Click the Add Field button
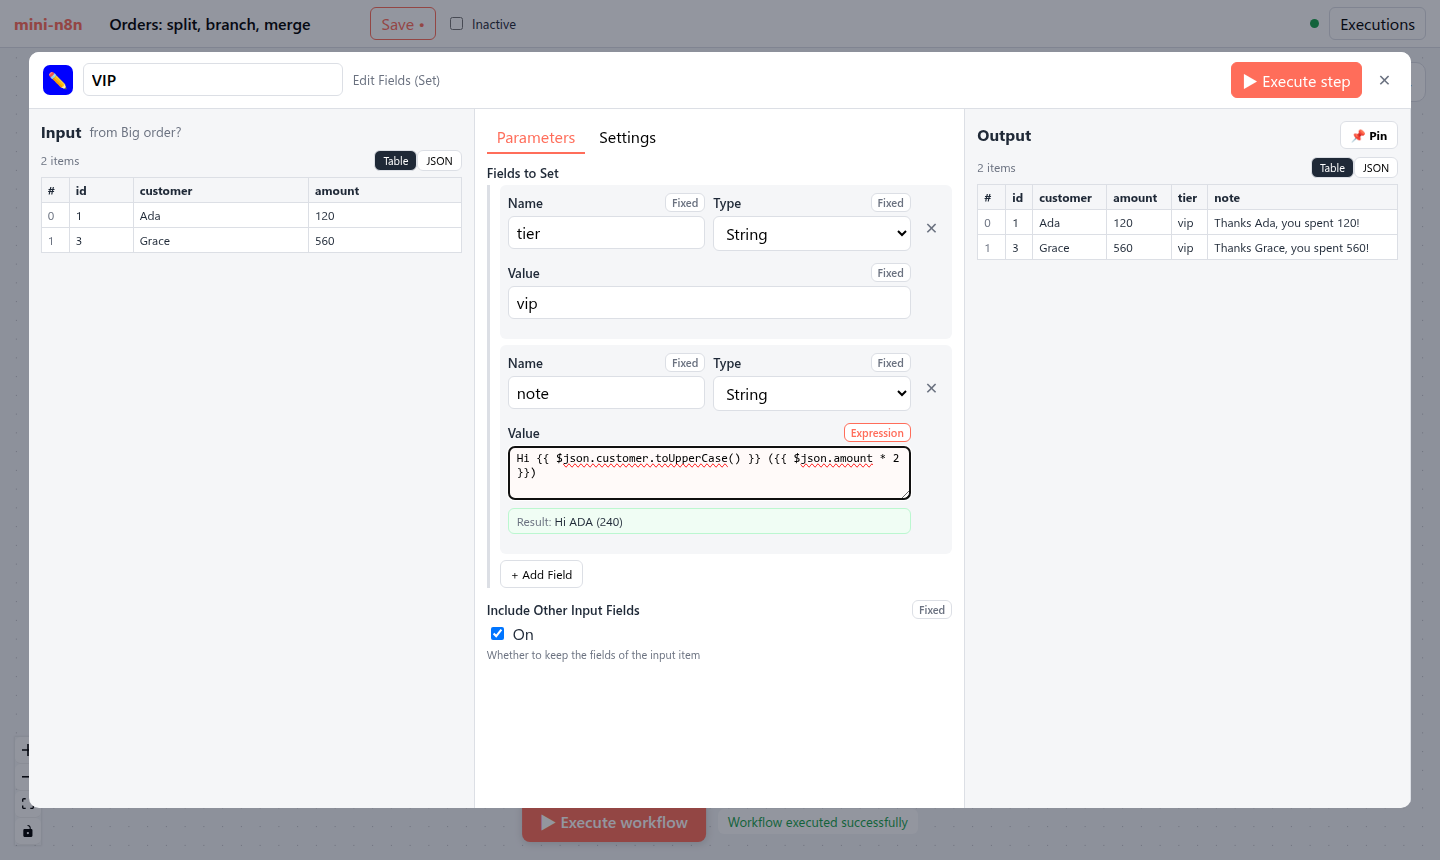Image resolution: width=1440 pixels, height=860 pixels. [541, 575]
